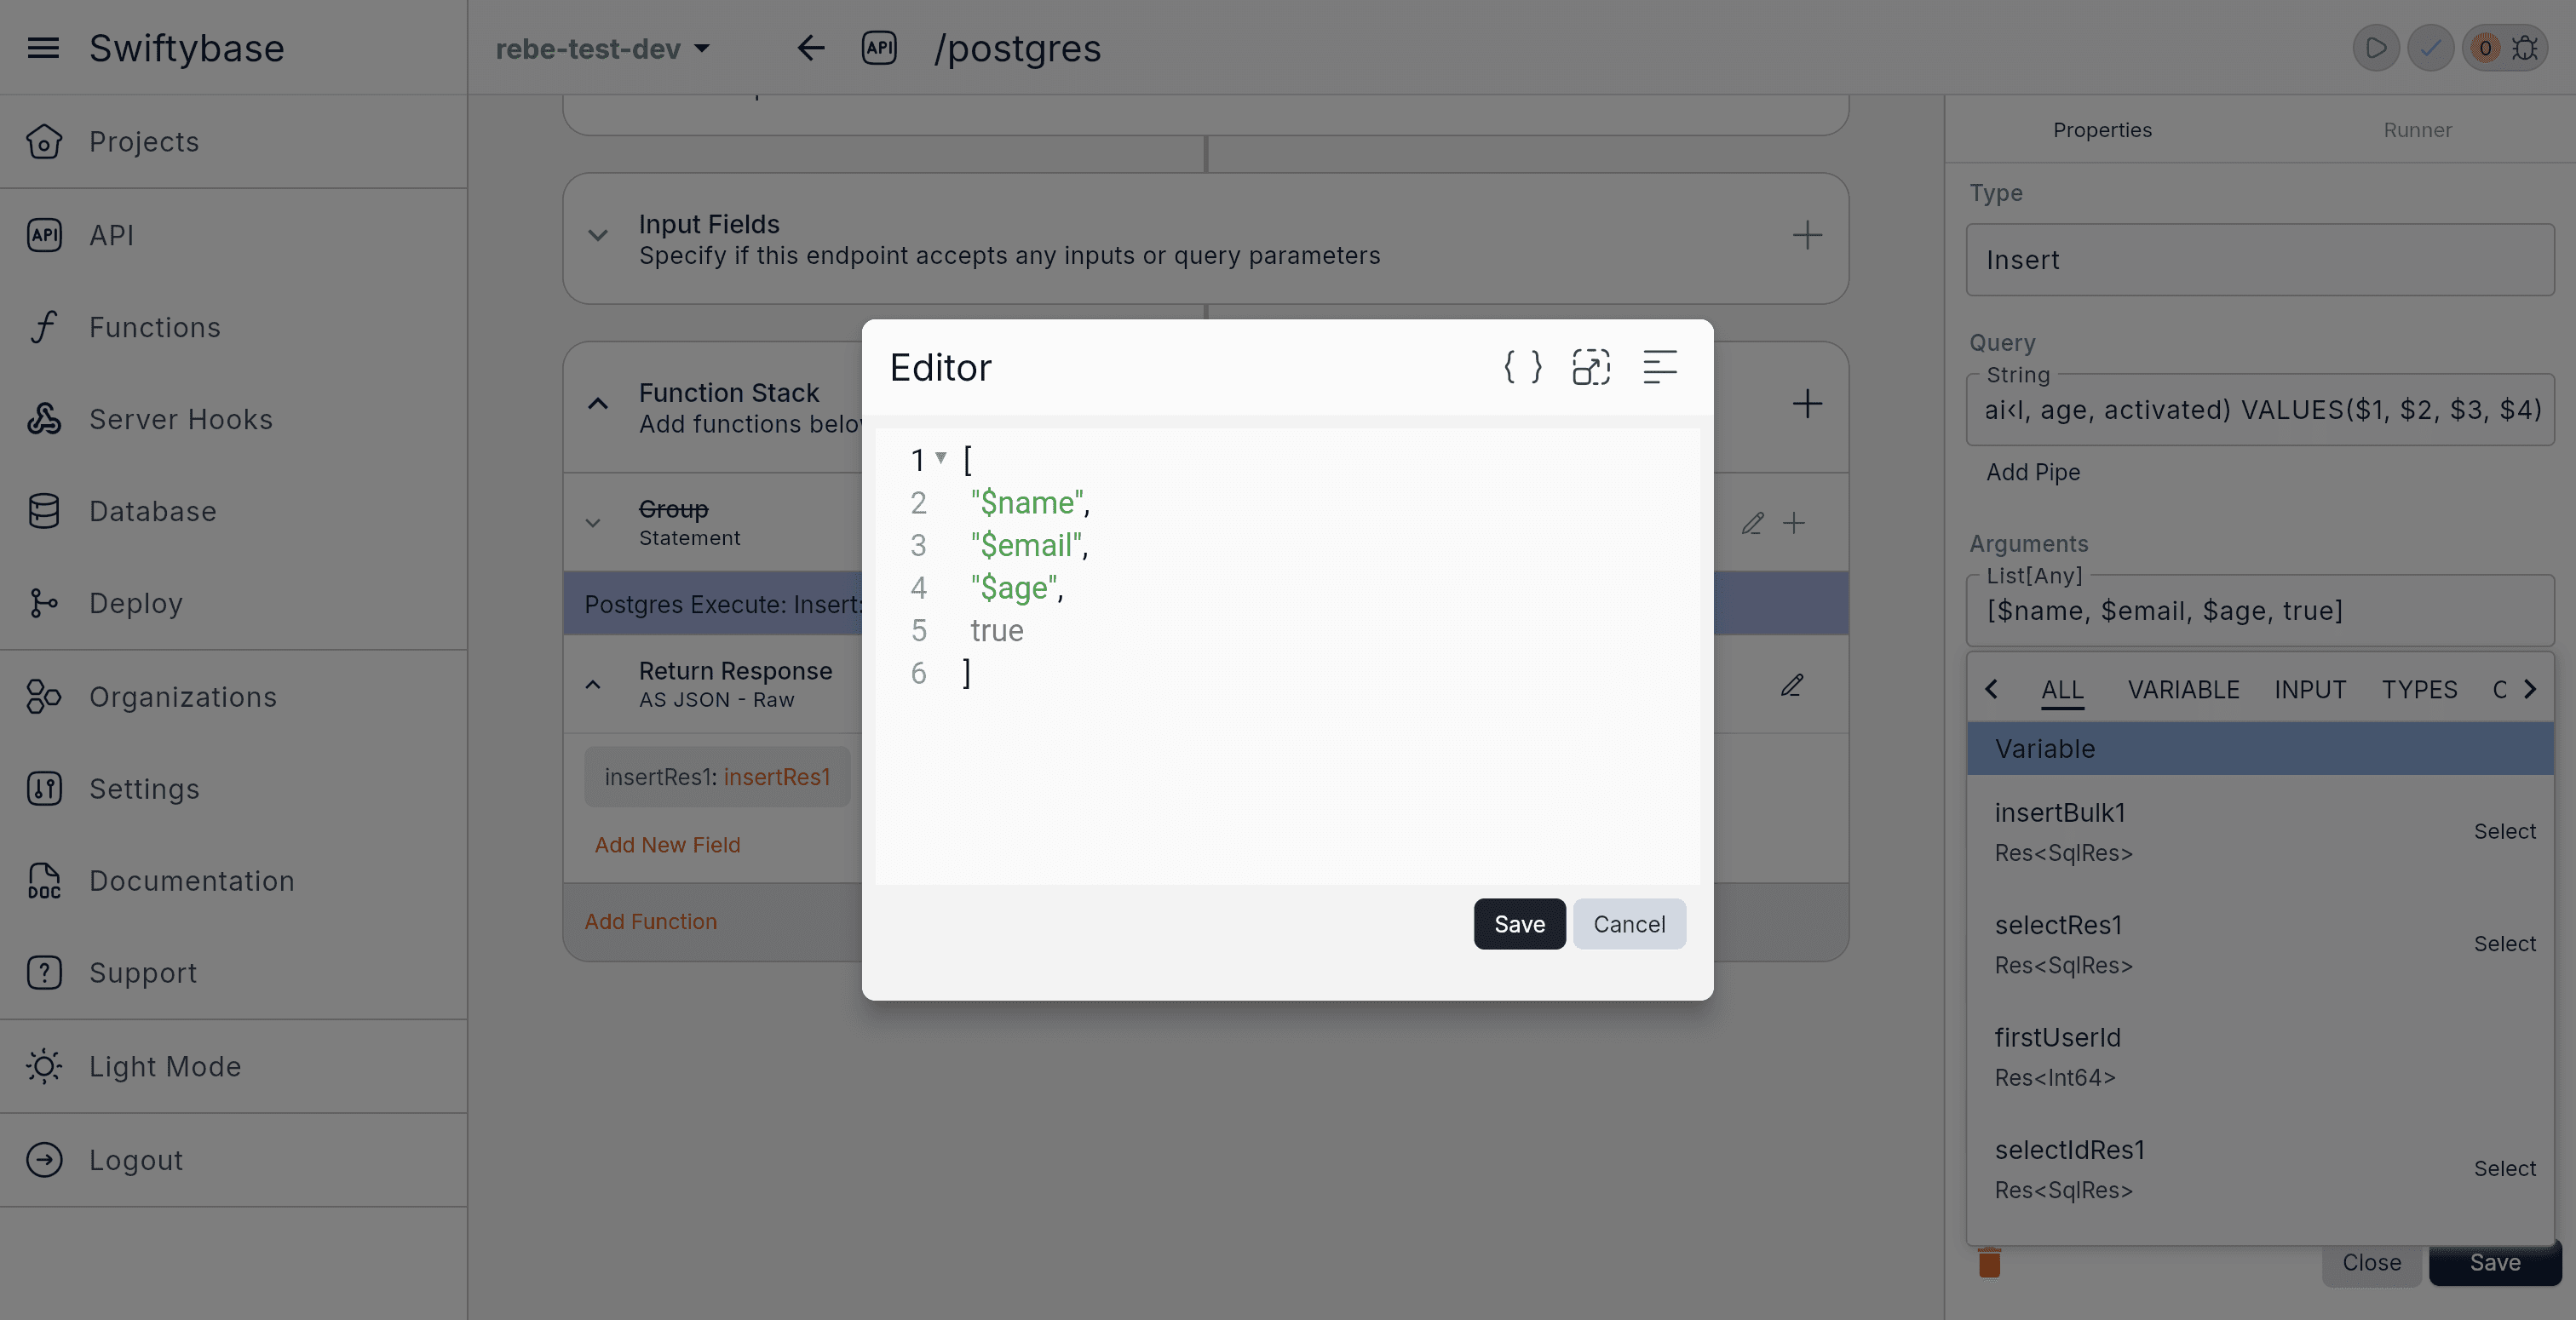Select the ALL category tab
Screen dimensions: 2576x1320
pyautogui.click(x=2062, y=690)
